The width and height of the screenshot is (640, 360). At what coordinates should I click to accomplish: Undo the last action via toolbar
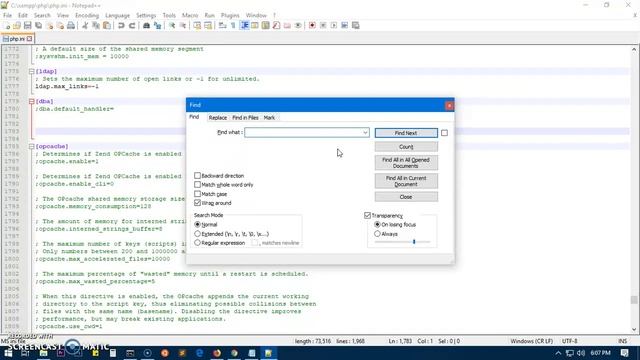[x=121, y=25]
